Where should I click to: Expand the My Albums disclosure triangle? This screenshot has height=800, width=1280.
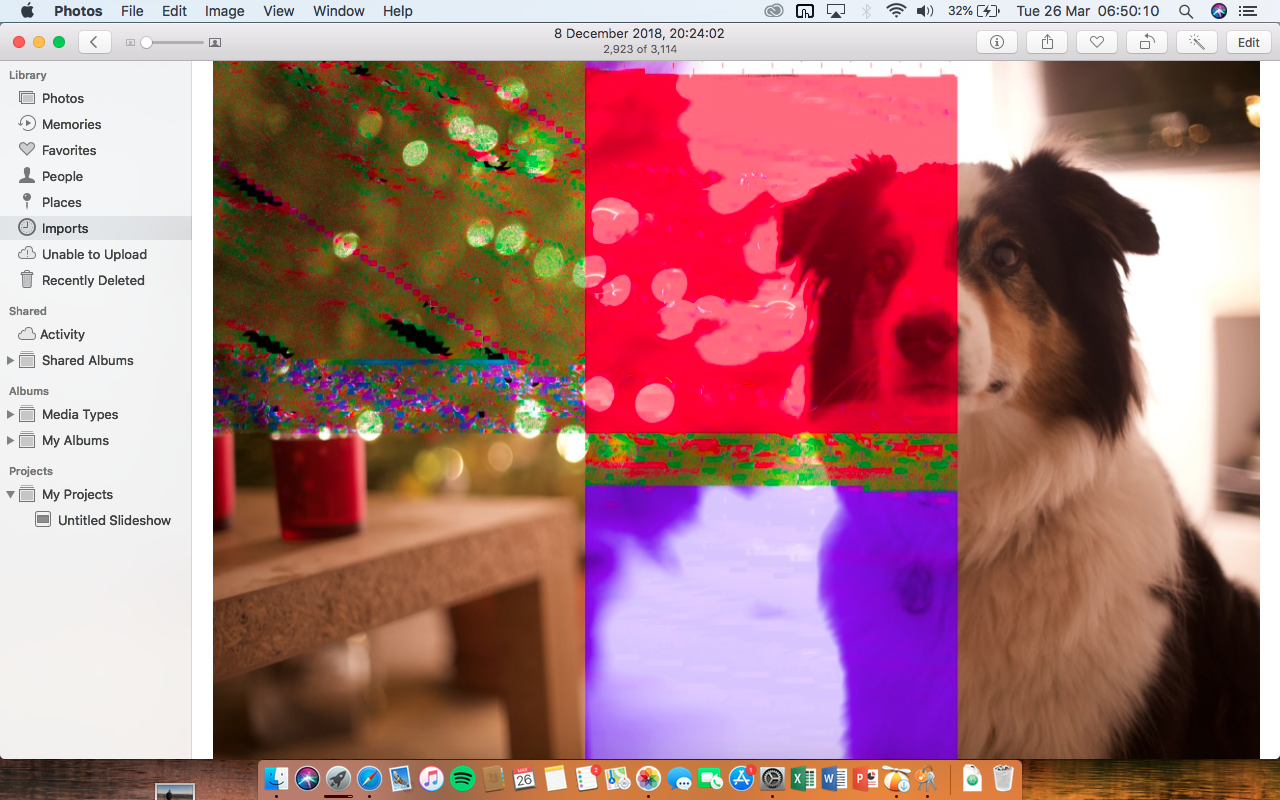click(x=11, y=440)
